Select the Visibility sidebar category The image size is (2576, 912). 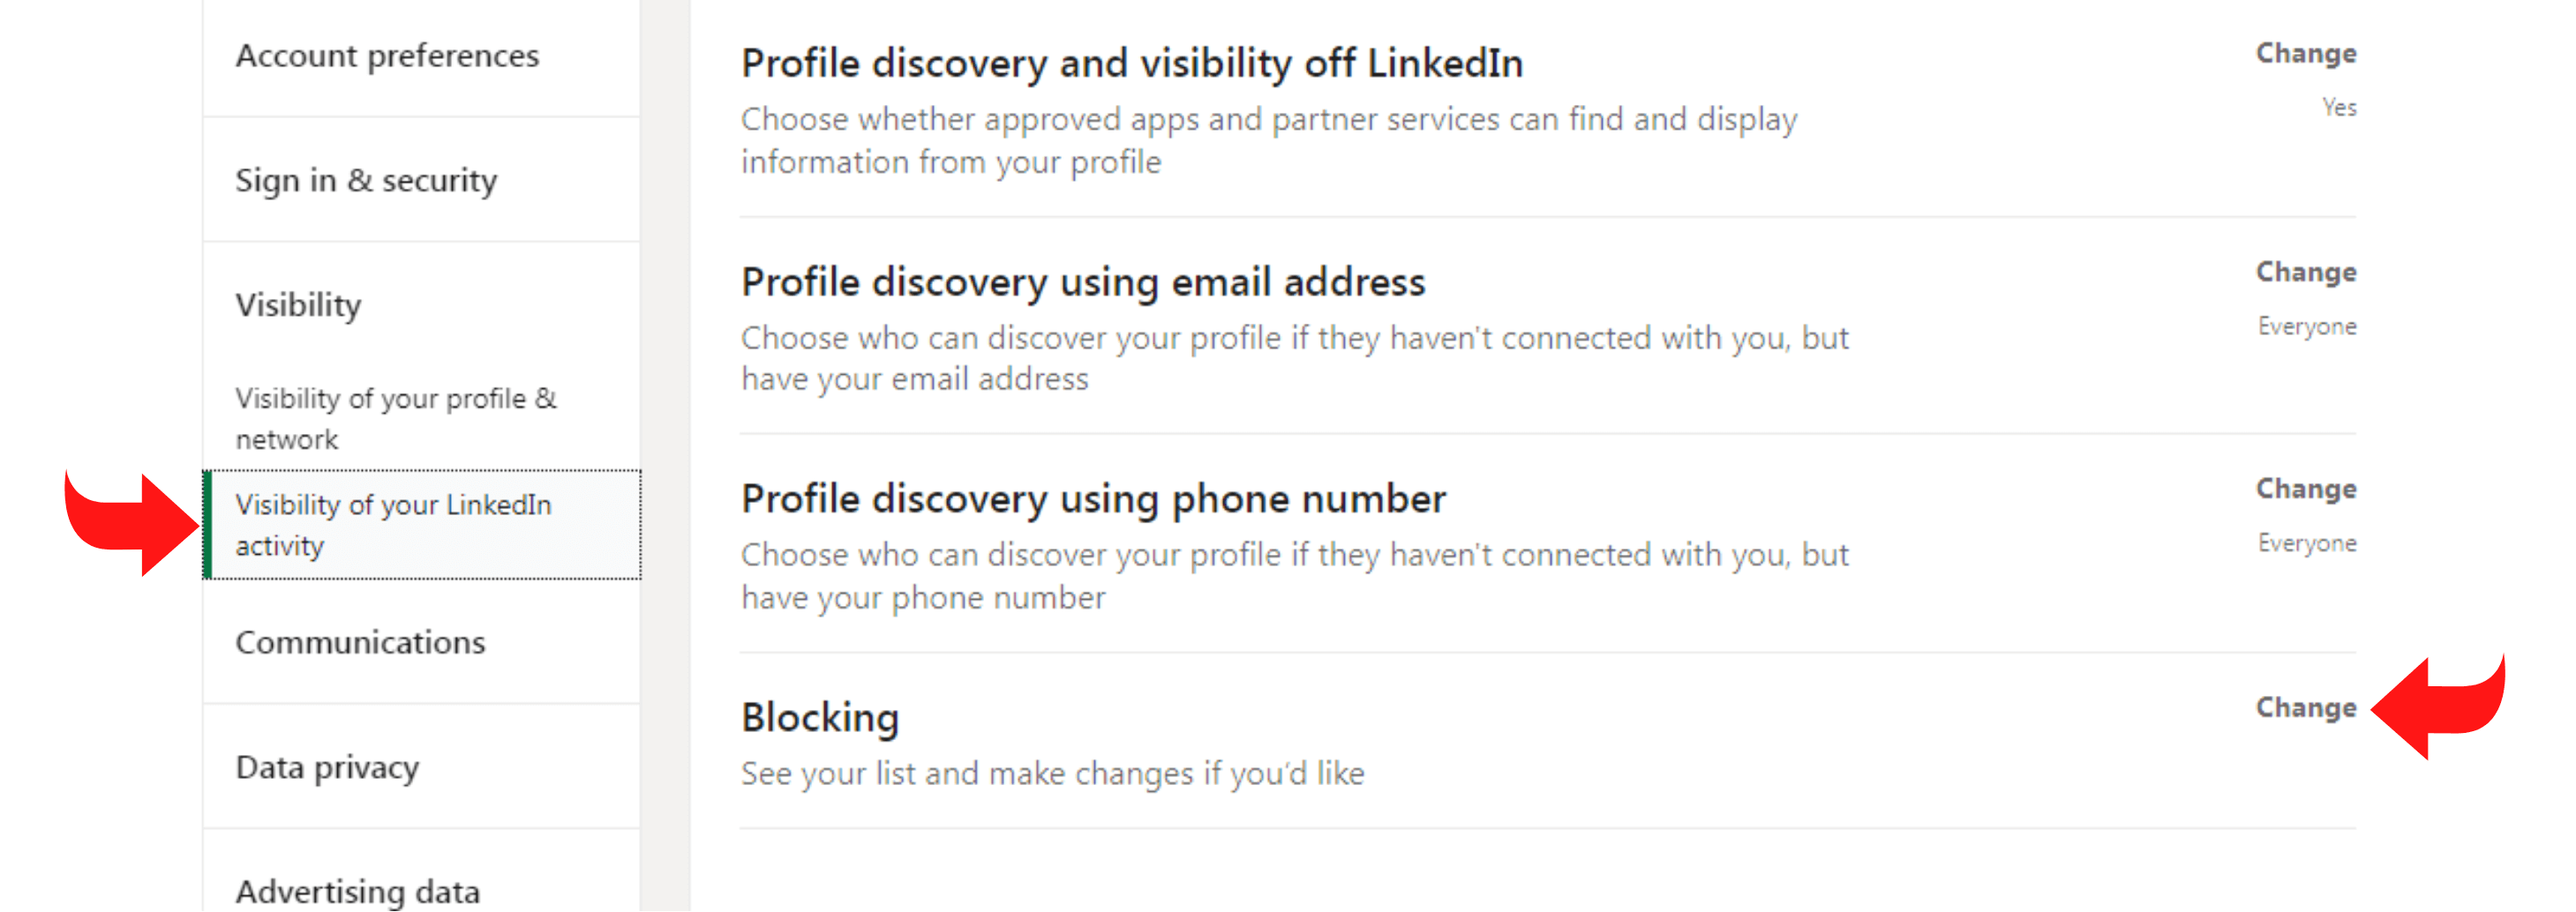(x=298, y=305)
